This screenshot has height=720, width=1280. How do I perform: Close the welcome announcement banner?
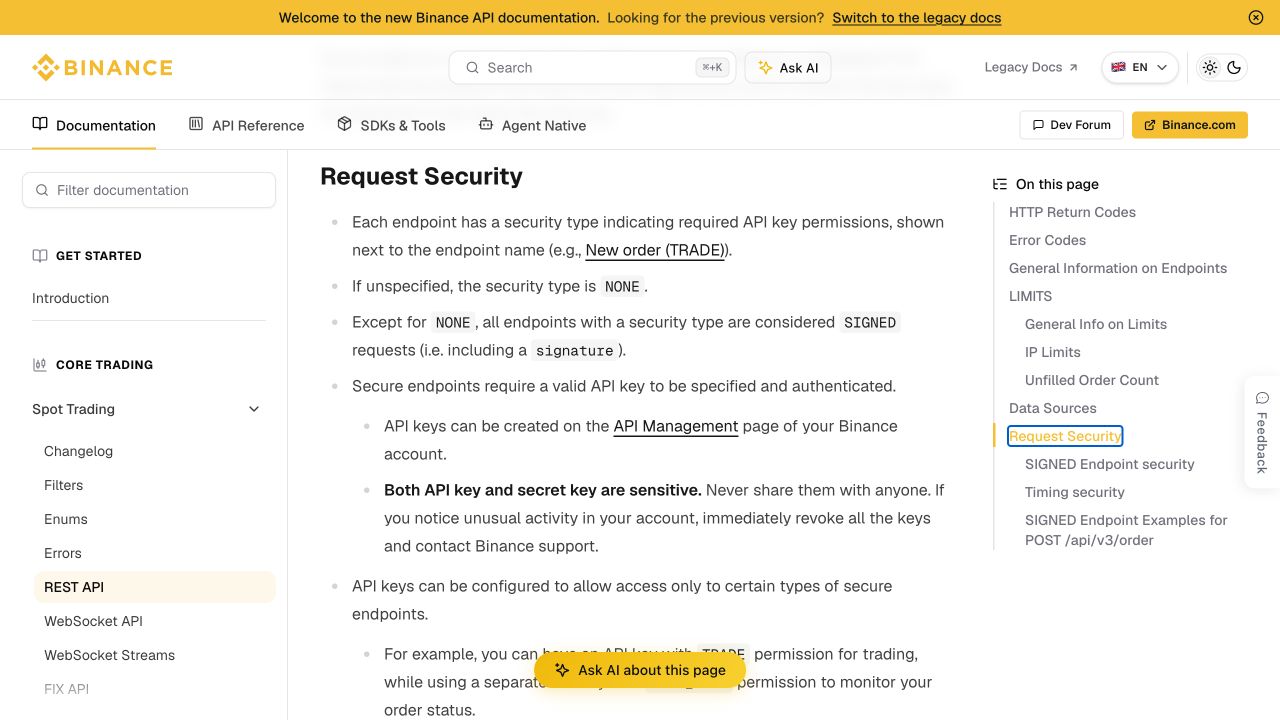pyautogui.click(x=1256, y=17)
